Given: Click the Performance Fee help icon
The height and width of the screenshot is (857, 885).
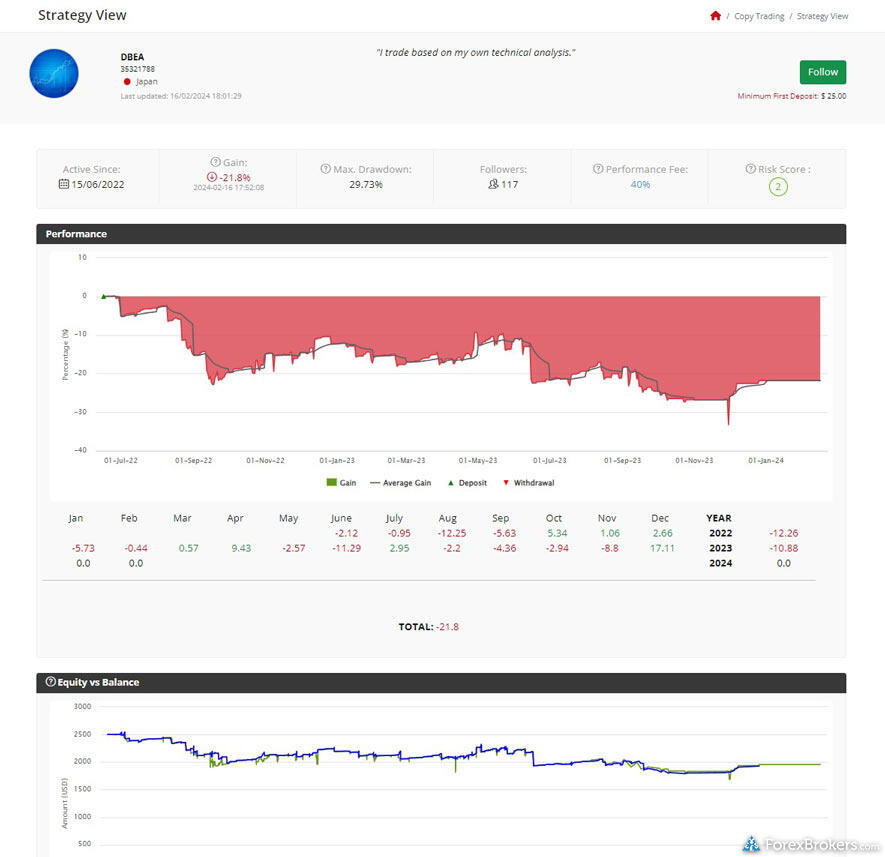Looking at the screenshot, I should pyautogui.click(x=598, y=169).
